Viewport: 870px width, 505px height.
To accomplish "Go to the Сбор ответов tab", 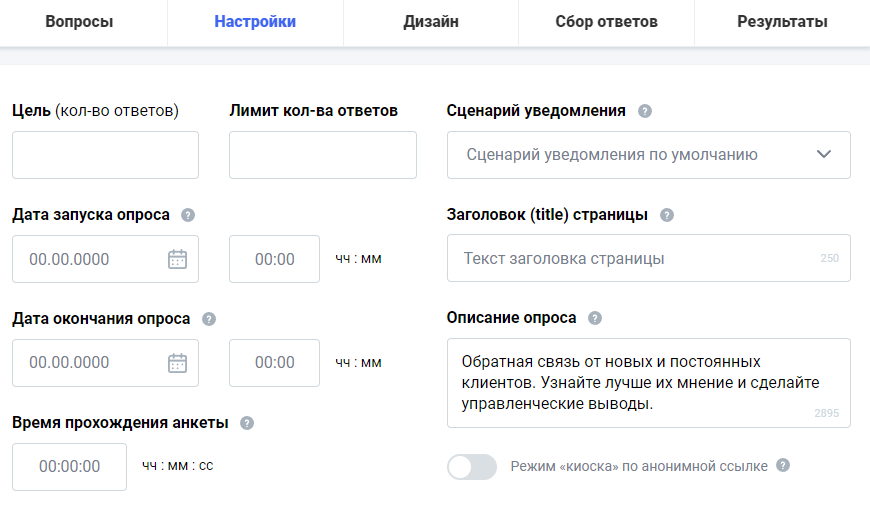I will pos(606,22).
